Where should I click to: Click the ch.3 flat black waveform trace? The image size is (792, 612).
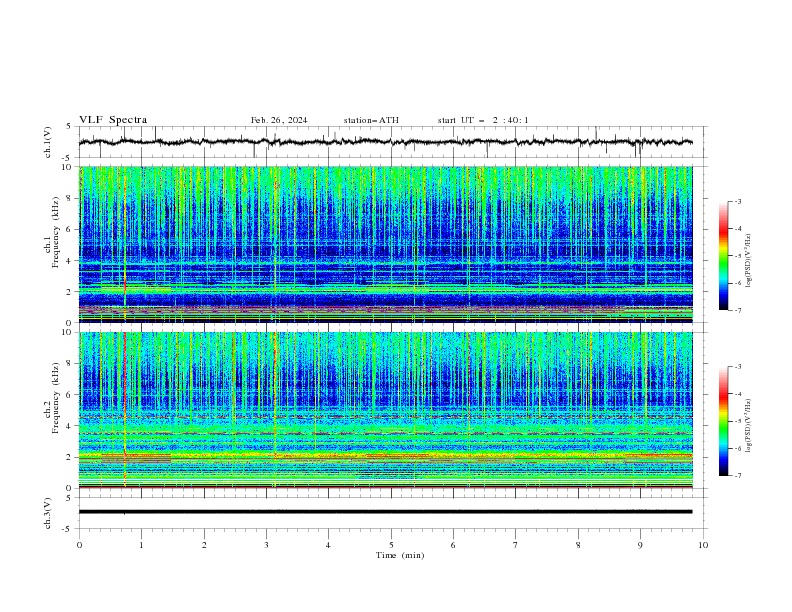click(385, 512)
